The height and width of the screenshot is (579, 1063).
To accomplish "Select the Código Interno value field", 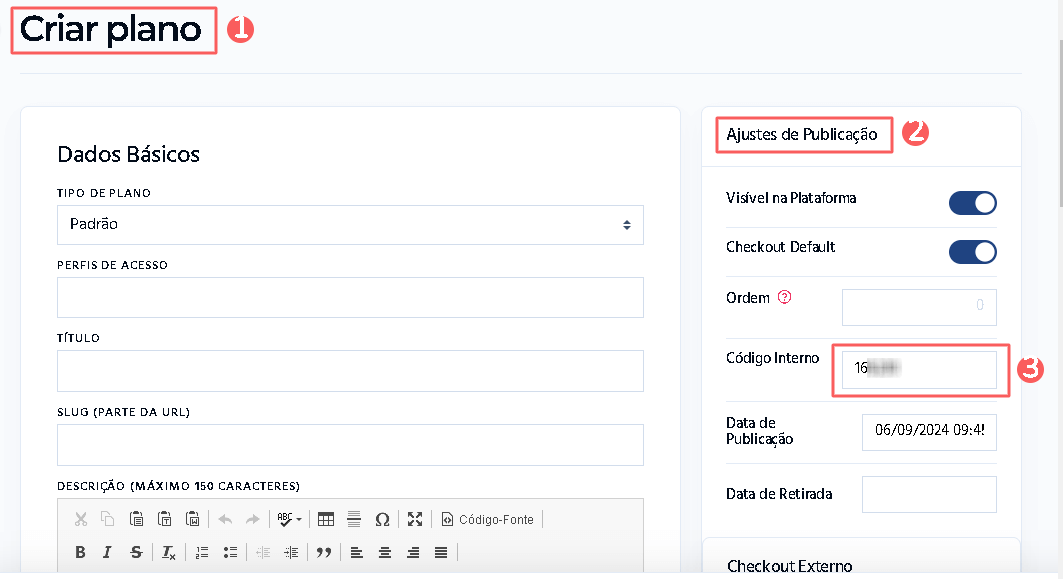I will click(x=918, y=369).
